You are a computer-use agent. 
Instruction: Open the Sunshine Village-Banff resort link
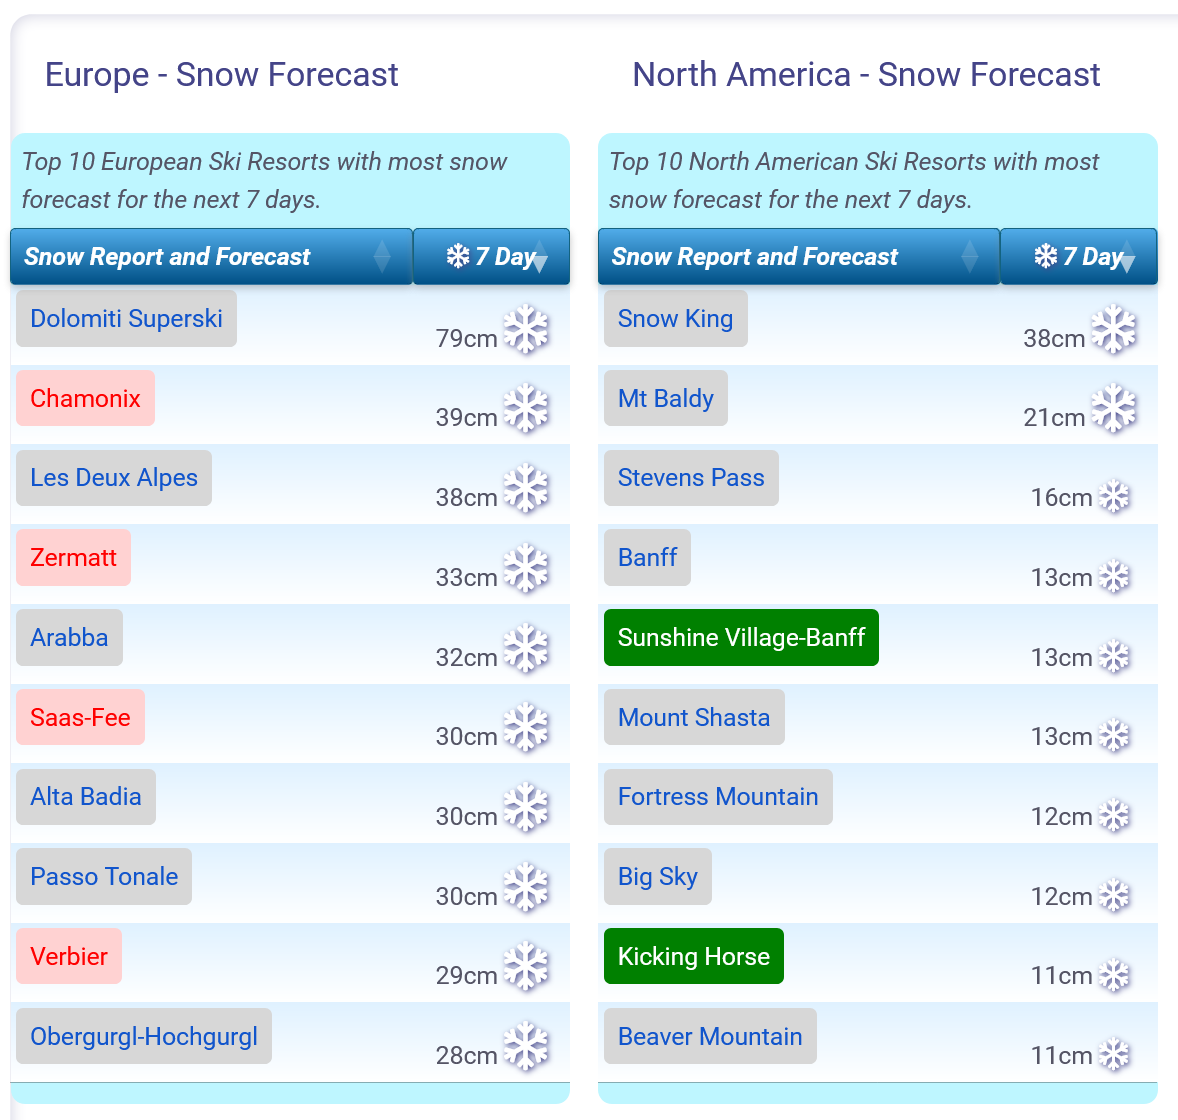(742, 637)
